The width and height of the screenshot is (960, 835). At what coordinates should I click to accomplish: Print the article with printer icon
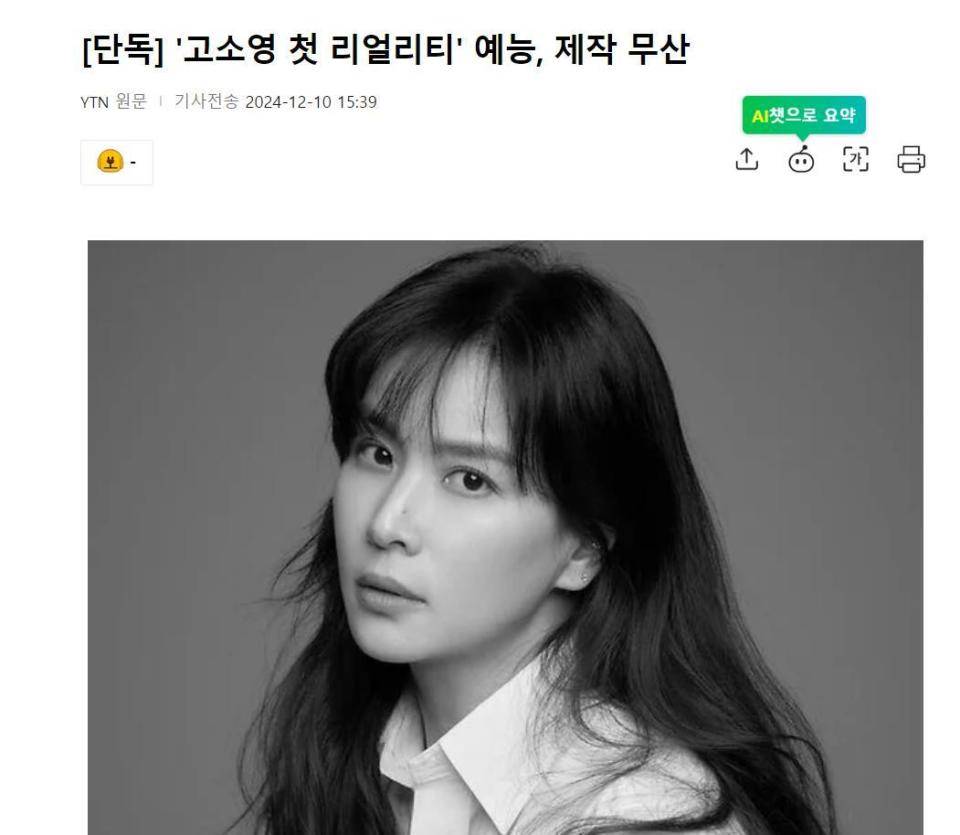click(910, 160)
